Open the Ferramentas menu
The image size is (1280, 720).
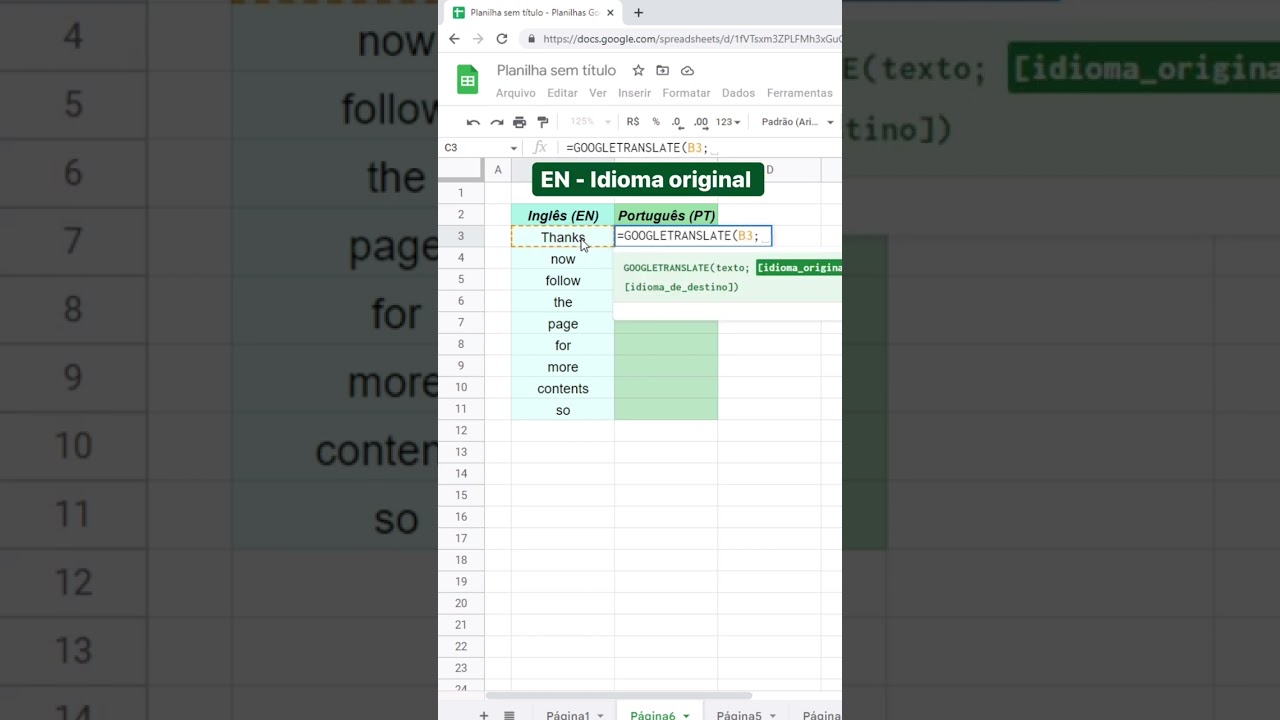pyautogui.click(x=799, y=93)
